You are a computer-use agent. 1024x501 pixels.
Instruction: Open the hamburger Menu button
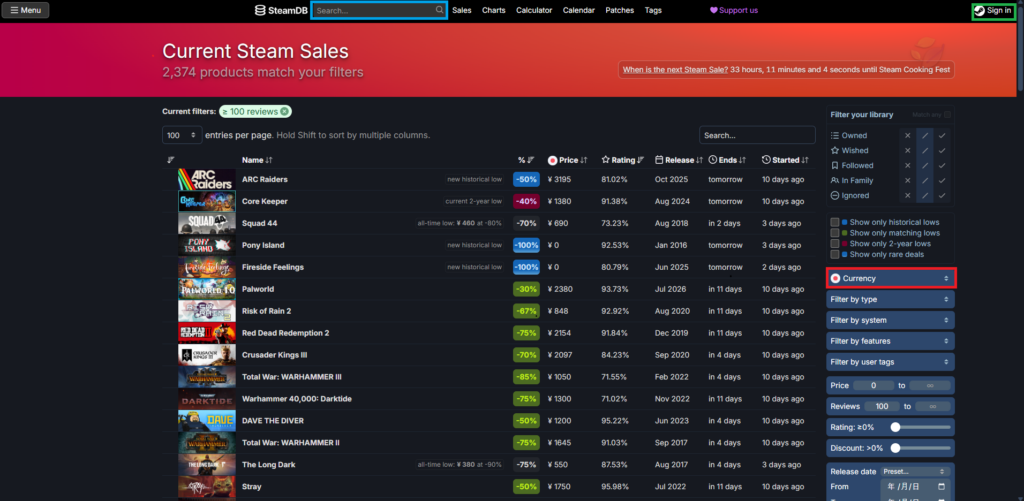coord(25,10)
